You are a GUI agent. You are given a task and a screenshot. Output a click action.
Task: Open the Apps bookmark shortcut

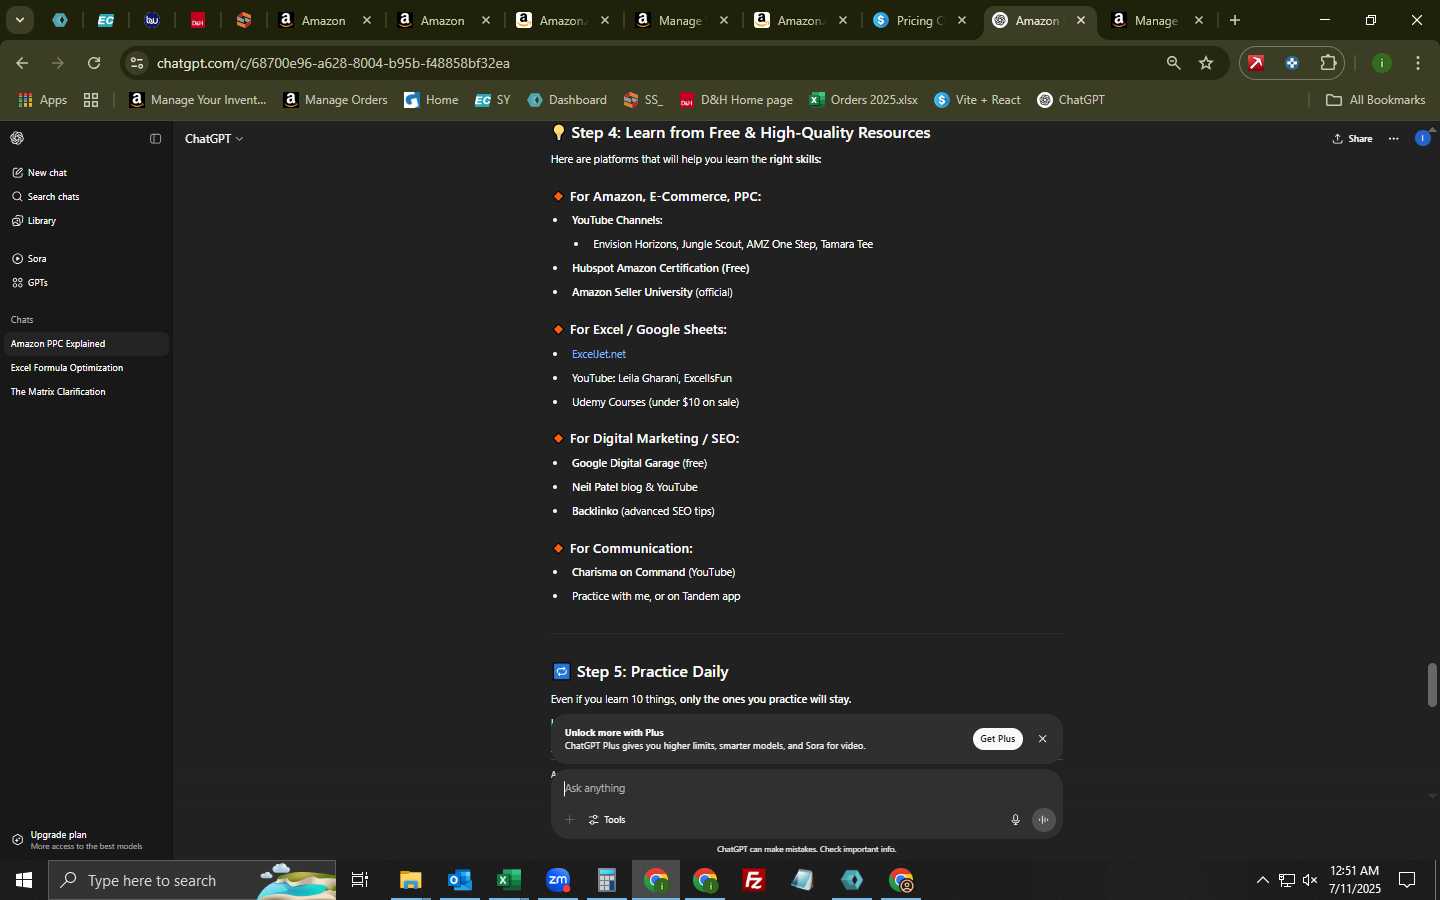tap(43, 100)
